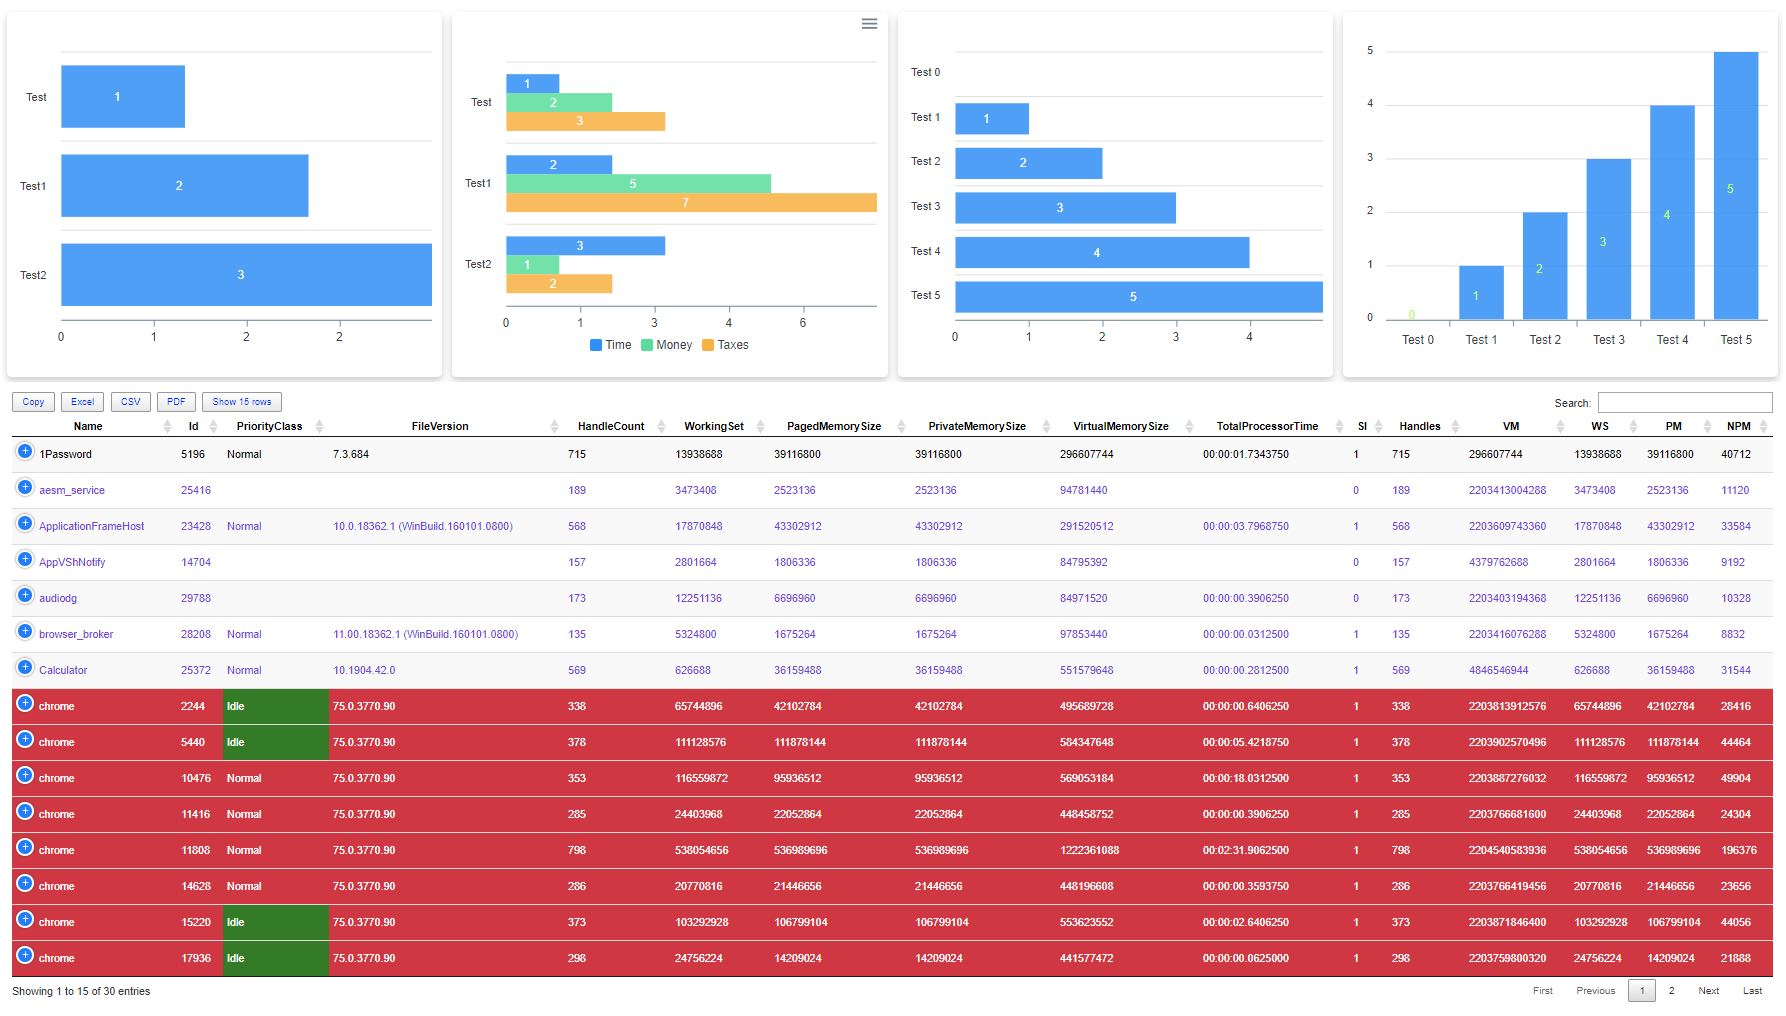
Task: Hide the Taxes series via legend
Action: click(725, 345)
